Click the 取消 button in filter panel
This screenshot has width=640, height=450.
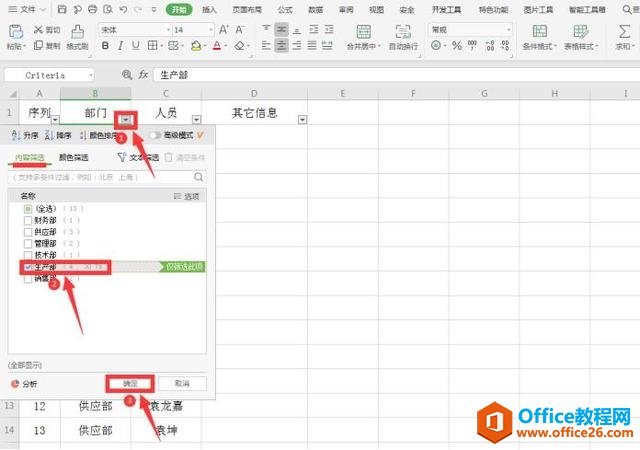click(182, 383)
